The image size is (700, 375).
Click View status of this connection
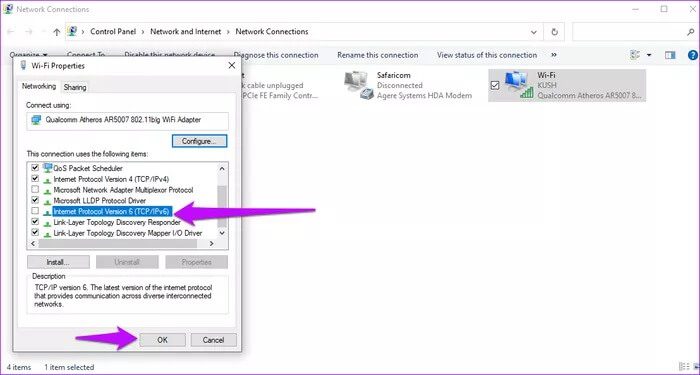point(487,55)
